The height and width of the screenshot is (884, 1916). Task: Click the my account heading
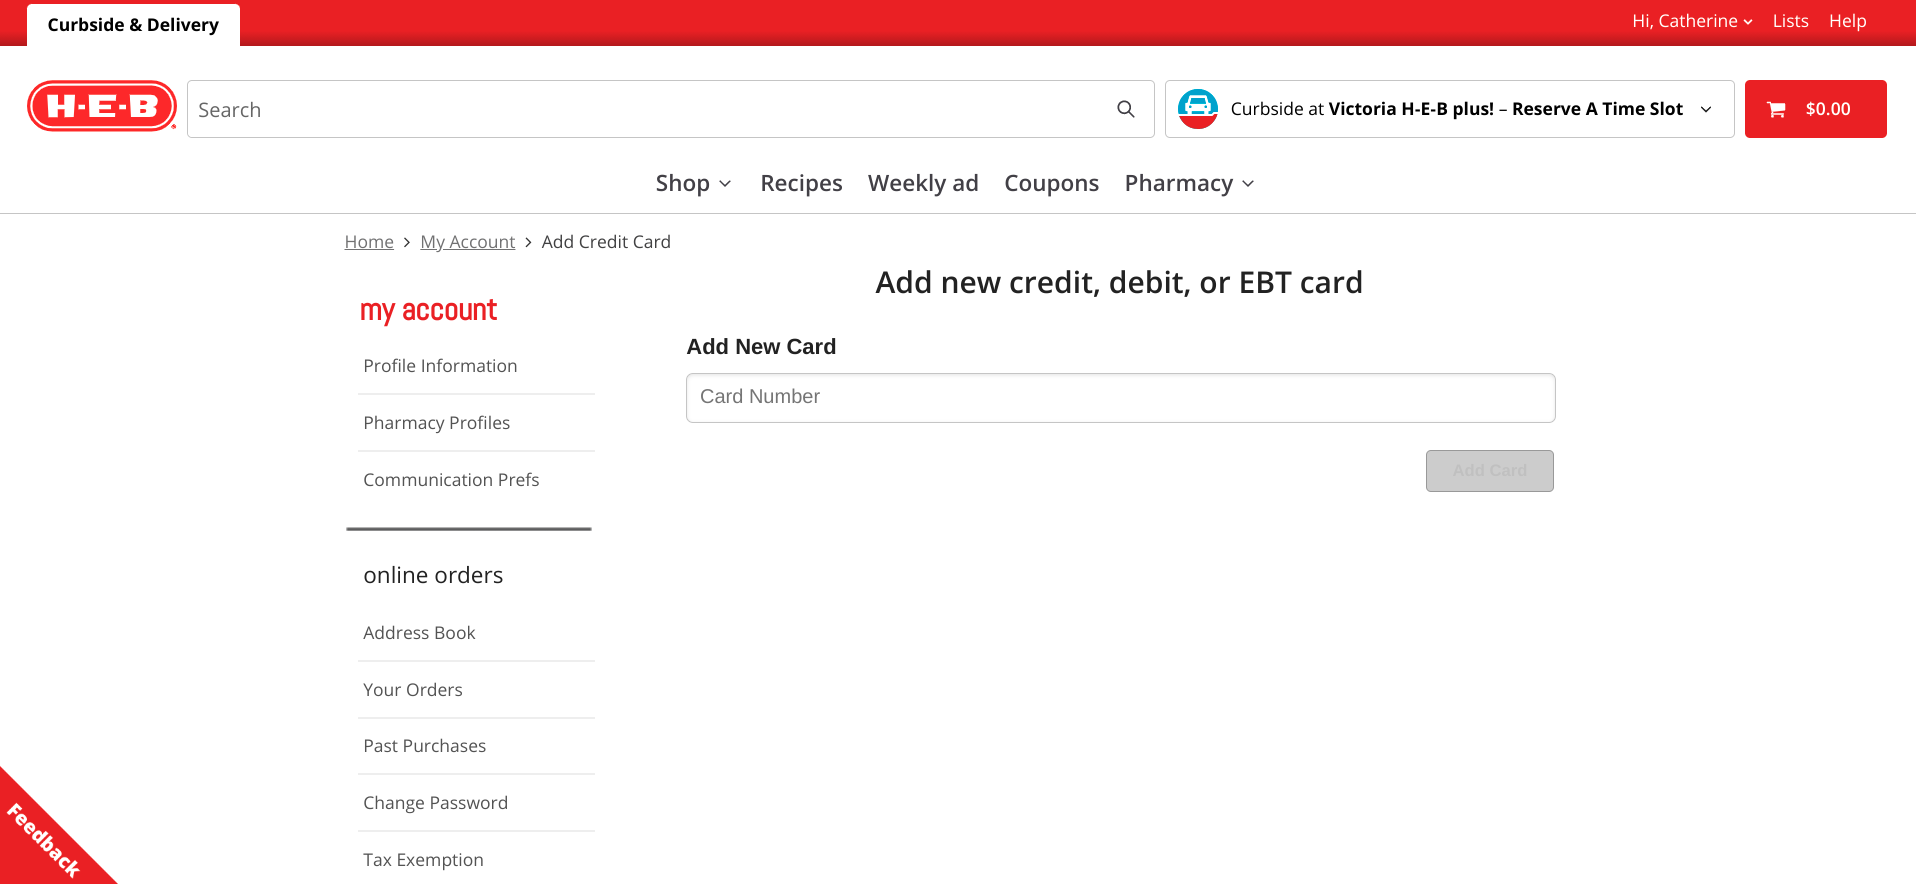tap(428, 311)
